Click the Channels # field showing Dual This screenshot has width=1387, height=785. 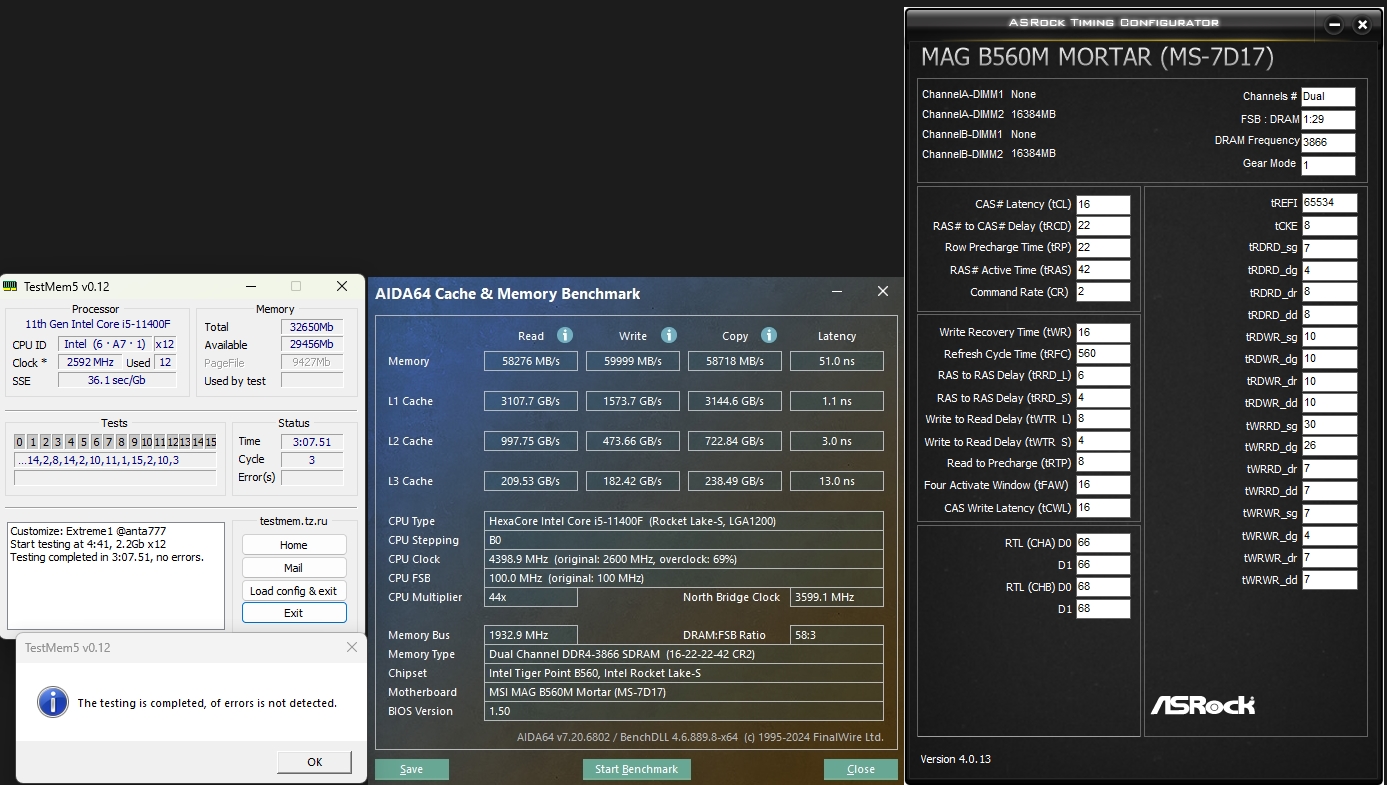pyautogui.click(x=1328, y=97)
